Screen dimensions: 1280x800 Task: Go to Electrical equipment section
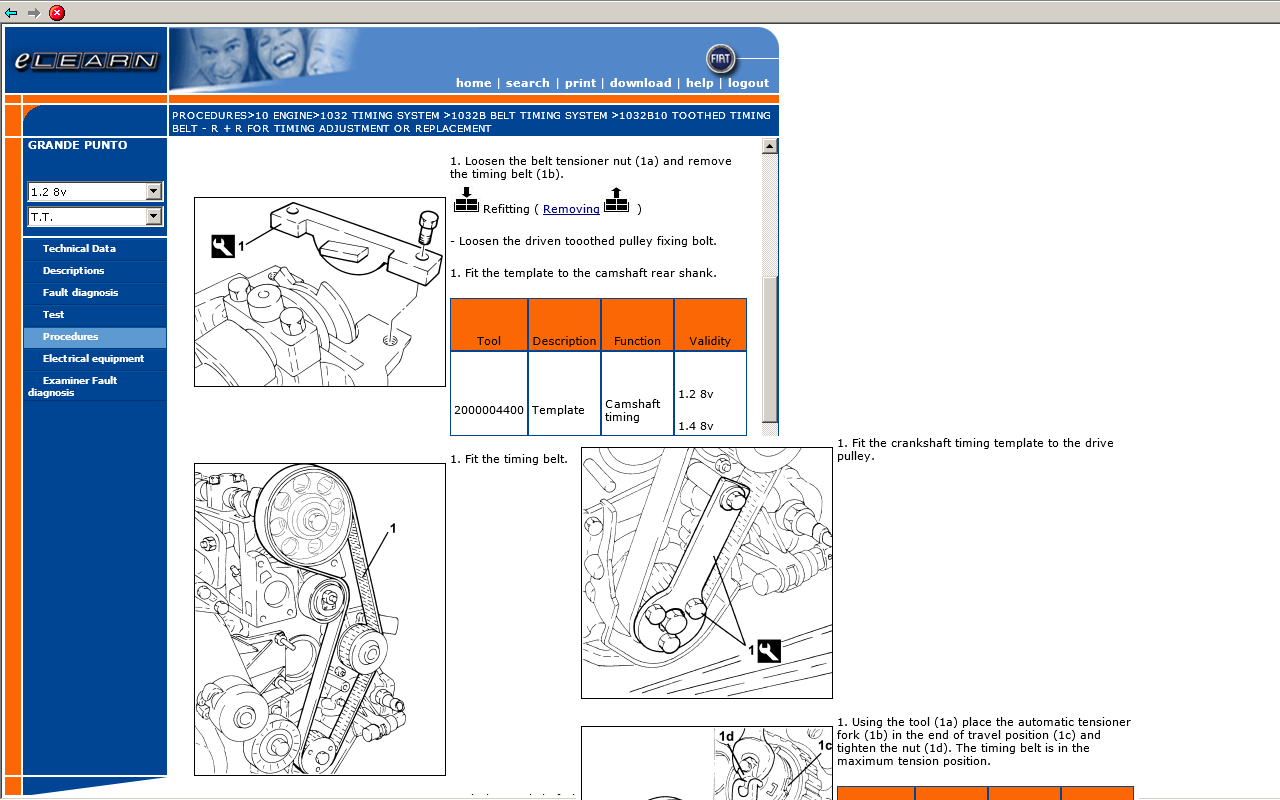(93, 359)
